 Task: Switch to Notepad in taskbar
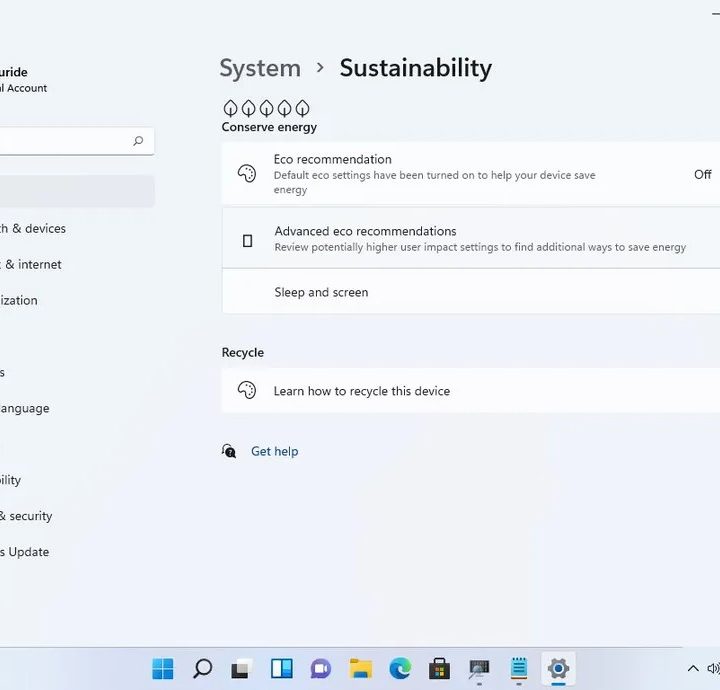click(x=519, y=668)
